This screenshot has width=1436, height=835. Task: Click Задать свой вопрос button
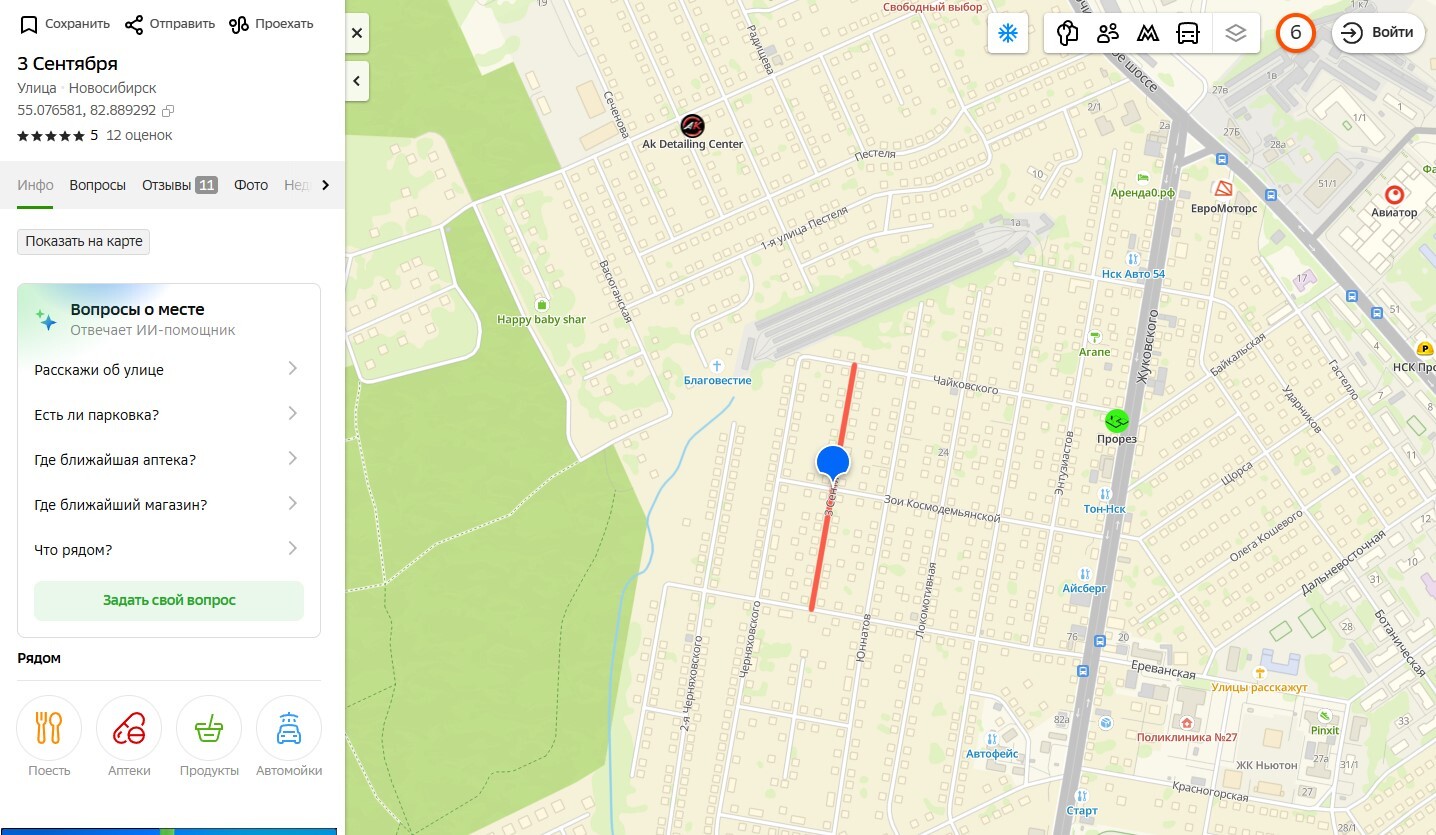coord(169,600)
